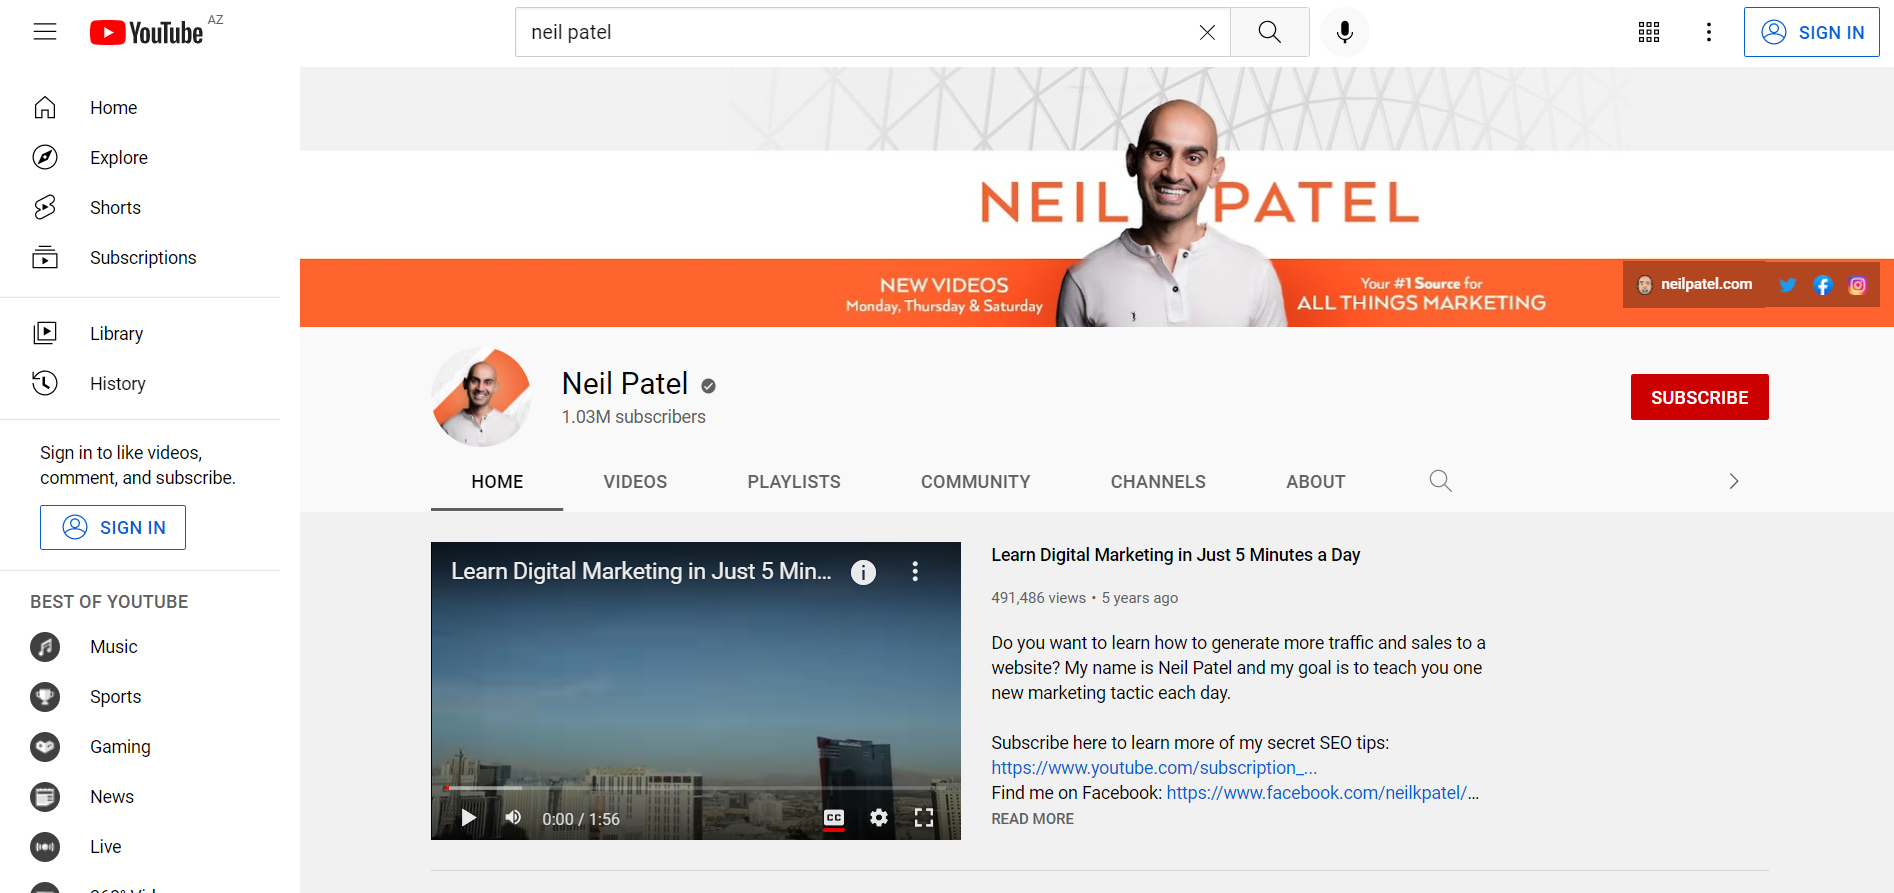The width and height of the screenshot is (1894, 893).
Task: Click the video progress bar
Action: tap(696, 788)
